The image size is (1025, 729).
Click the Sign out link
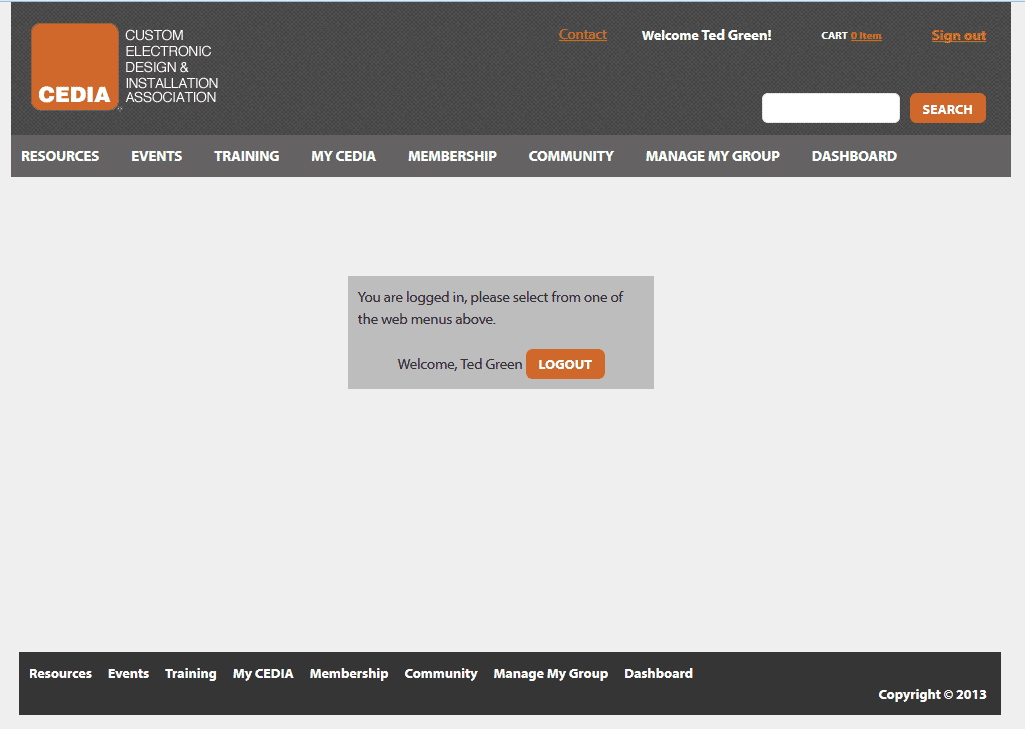(958, 35)
